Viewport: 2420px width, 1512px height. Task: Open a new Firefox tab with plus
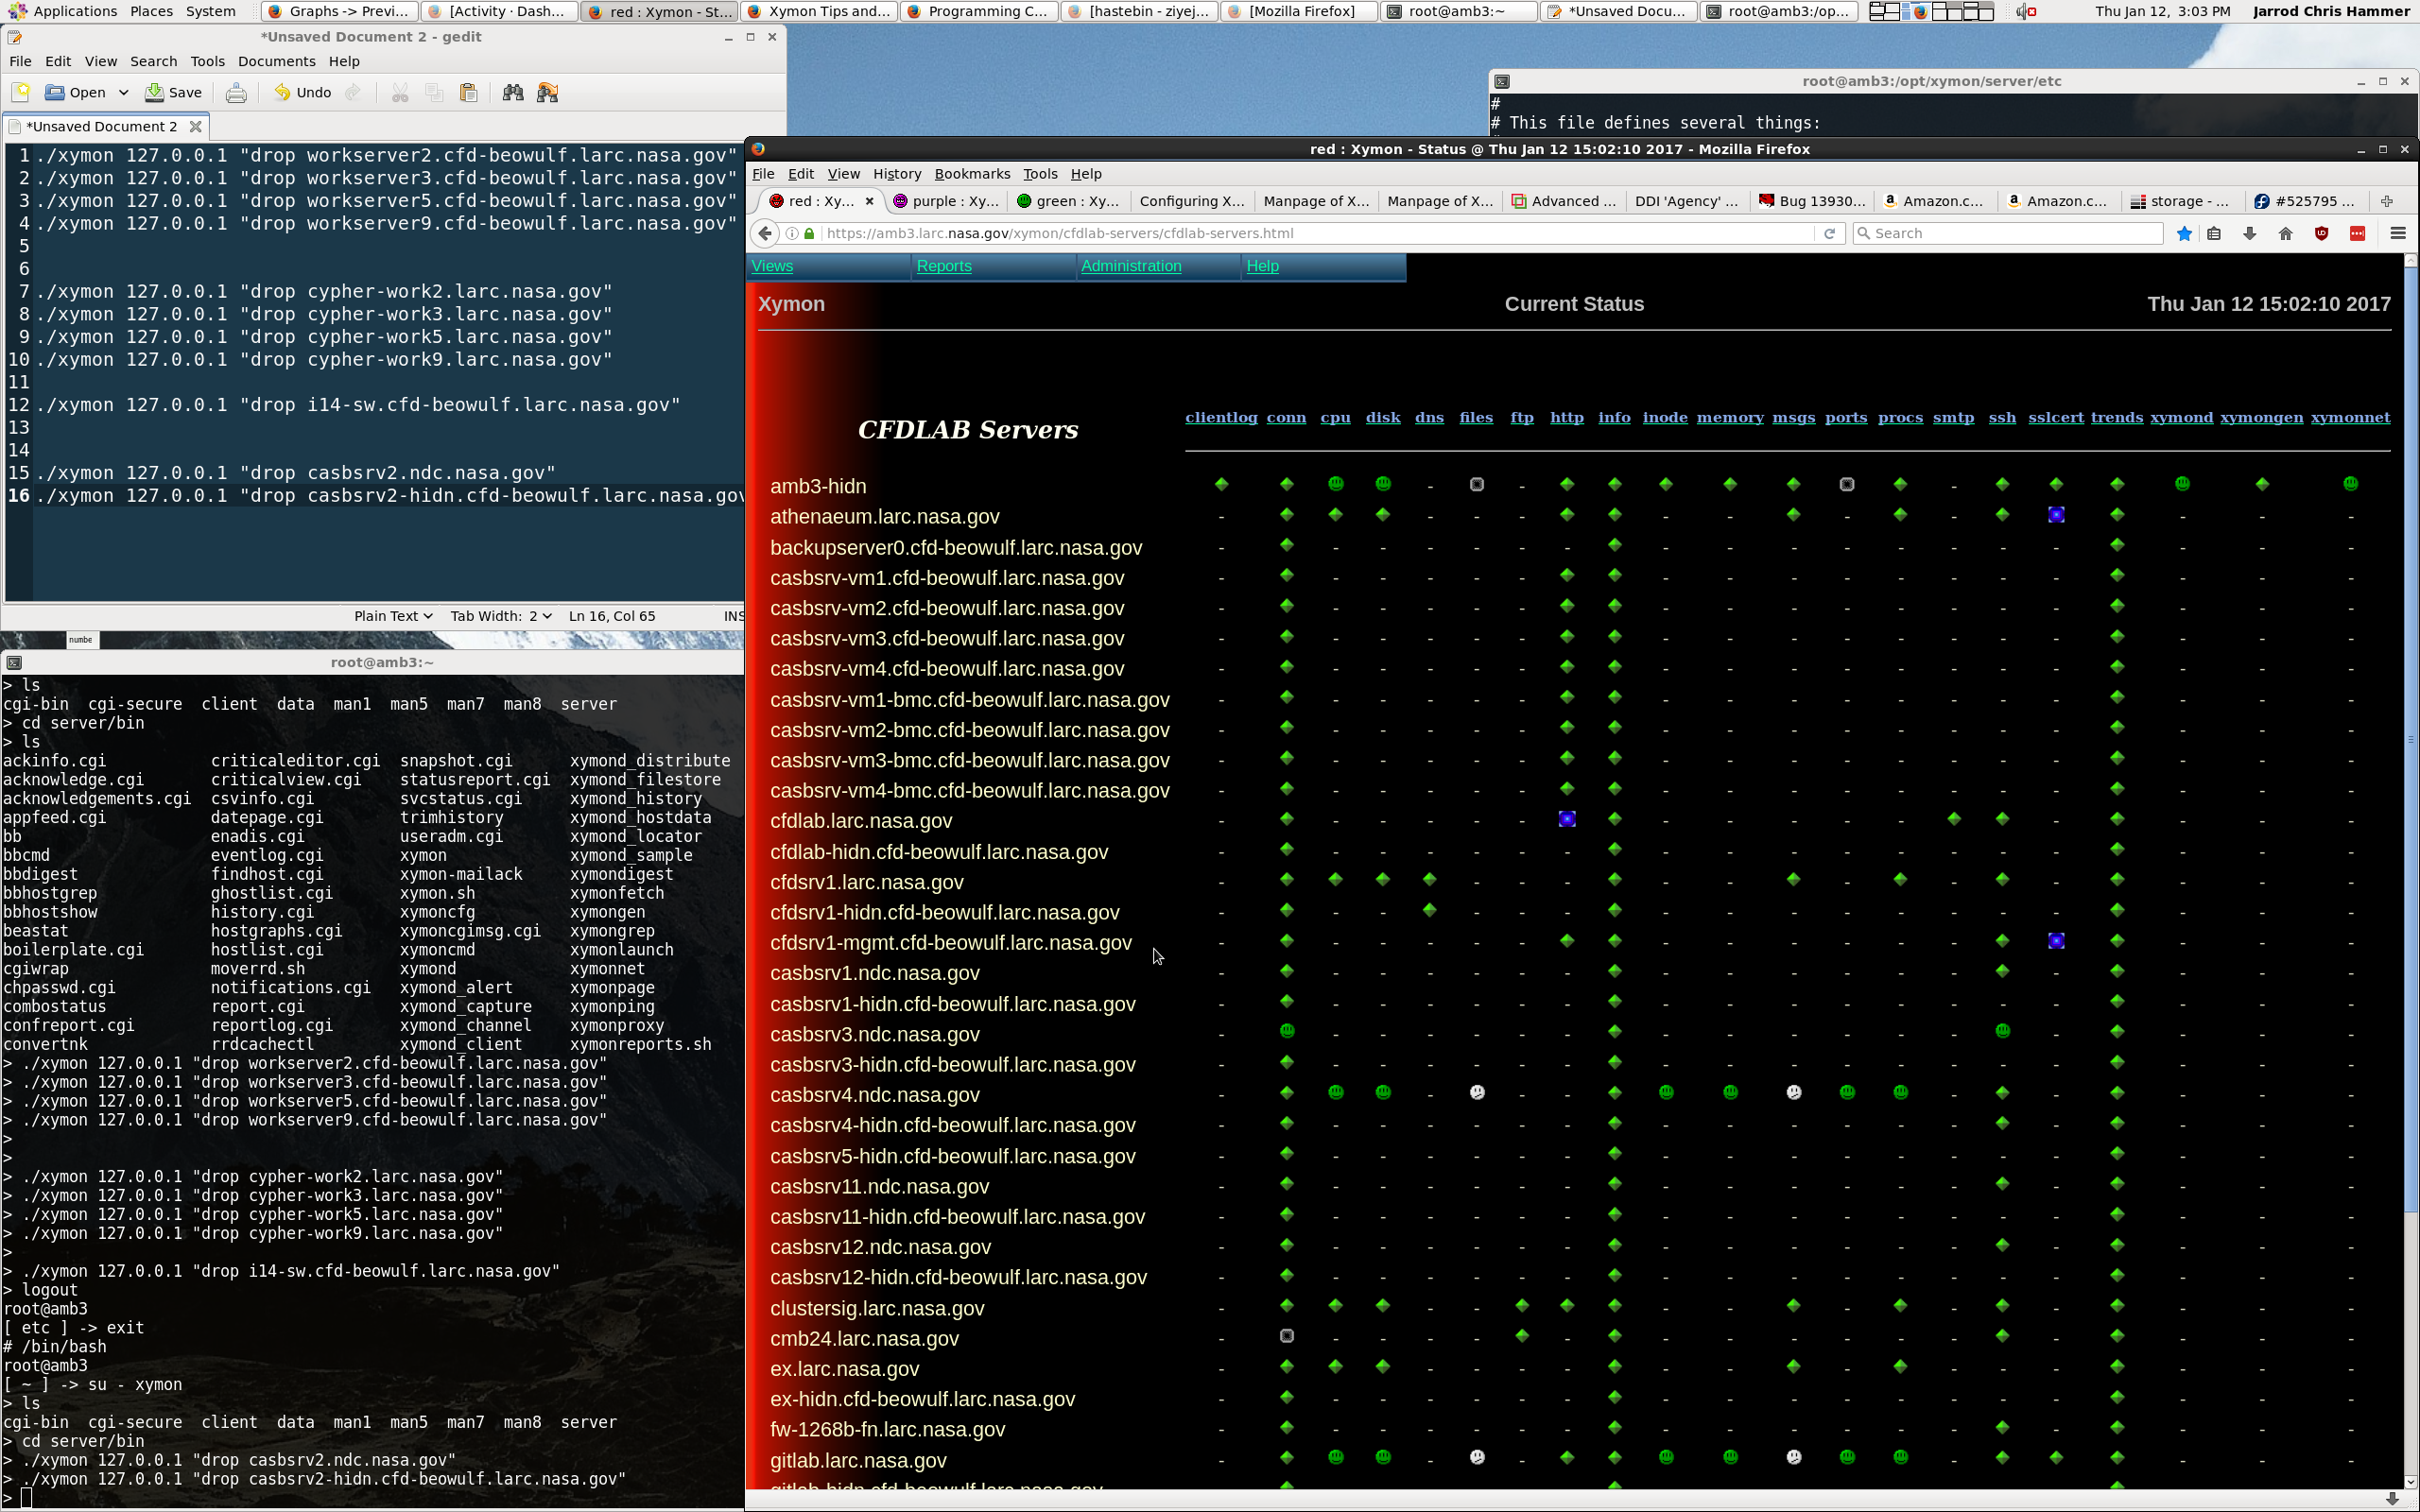2387,201
